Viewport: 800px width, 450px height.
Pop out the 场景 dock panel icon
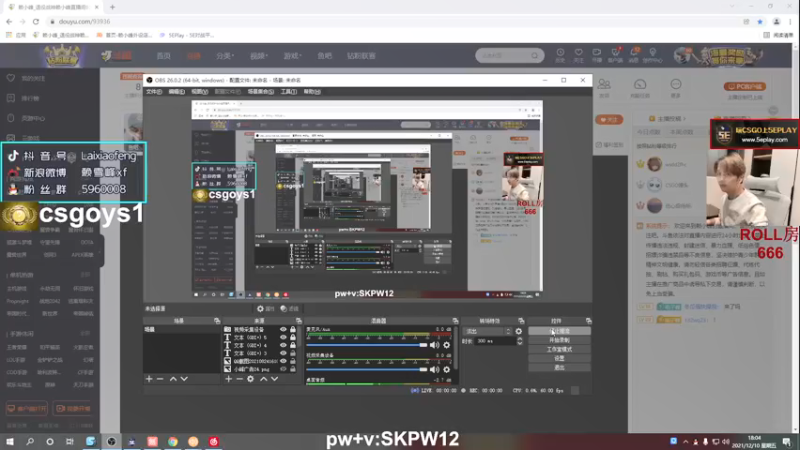pyautogui.click(x=217, y=321)
